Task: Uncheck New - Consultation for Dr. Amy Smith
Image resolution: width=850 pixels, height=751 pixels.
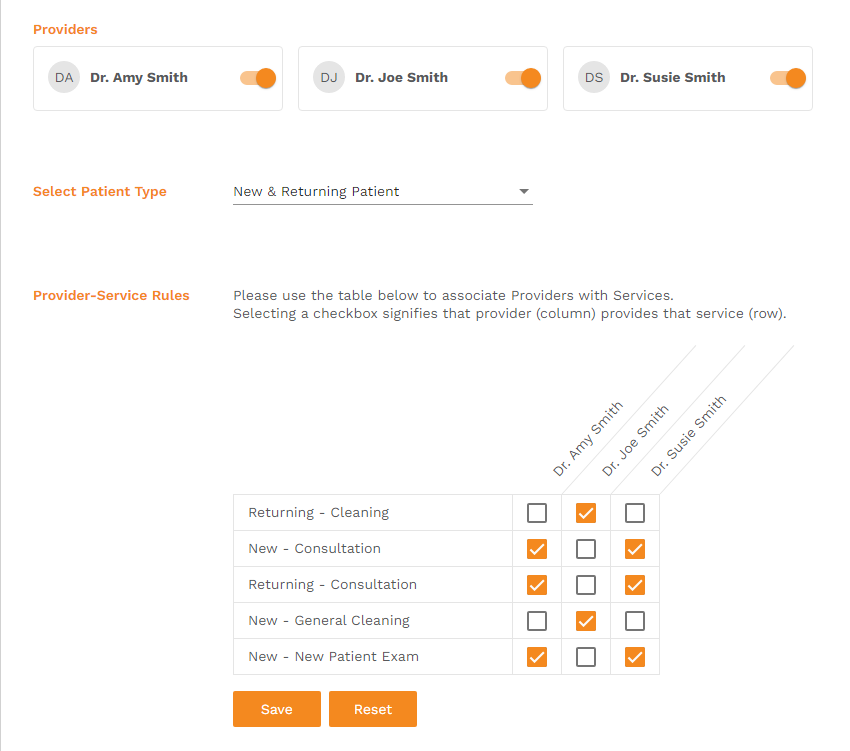Action: [x=537, y=549]
